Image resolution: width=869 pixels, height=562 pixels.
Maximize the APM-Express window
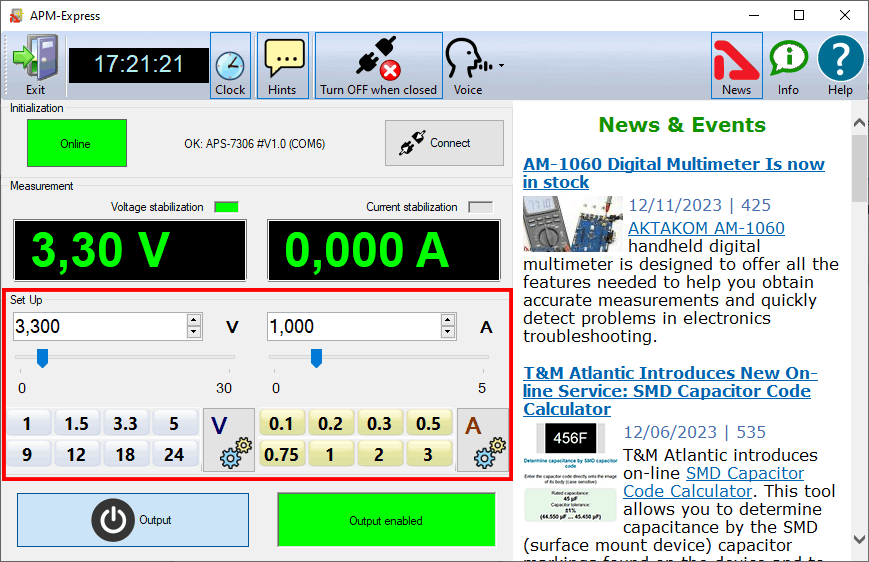click(799, 16)
